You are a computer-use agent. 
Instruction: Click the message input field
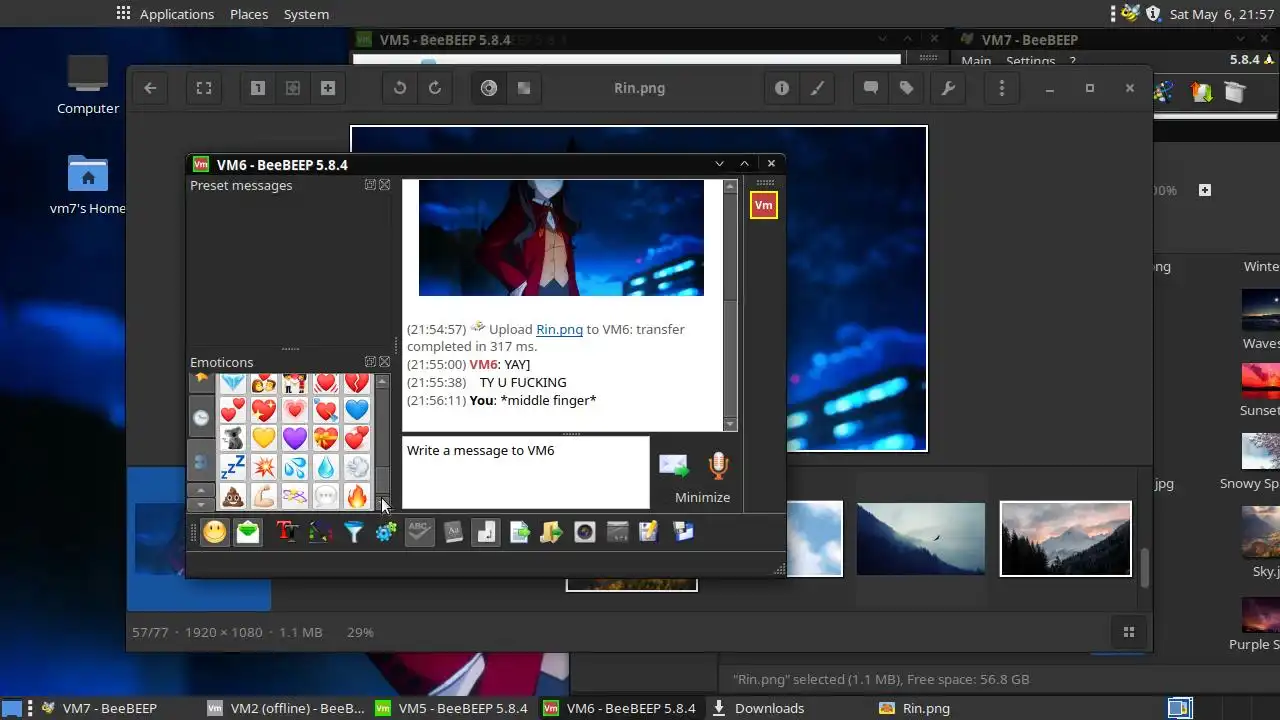pyautogui.click(x=525, y=472)
